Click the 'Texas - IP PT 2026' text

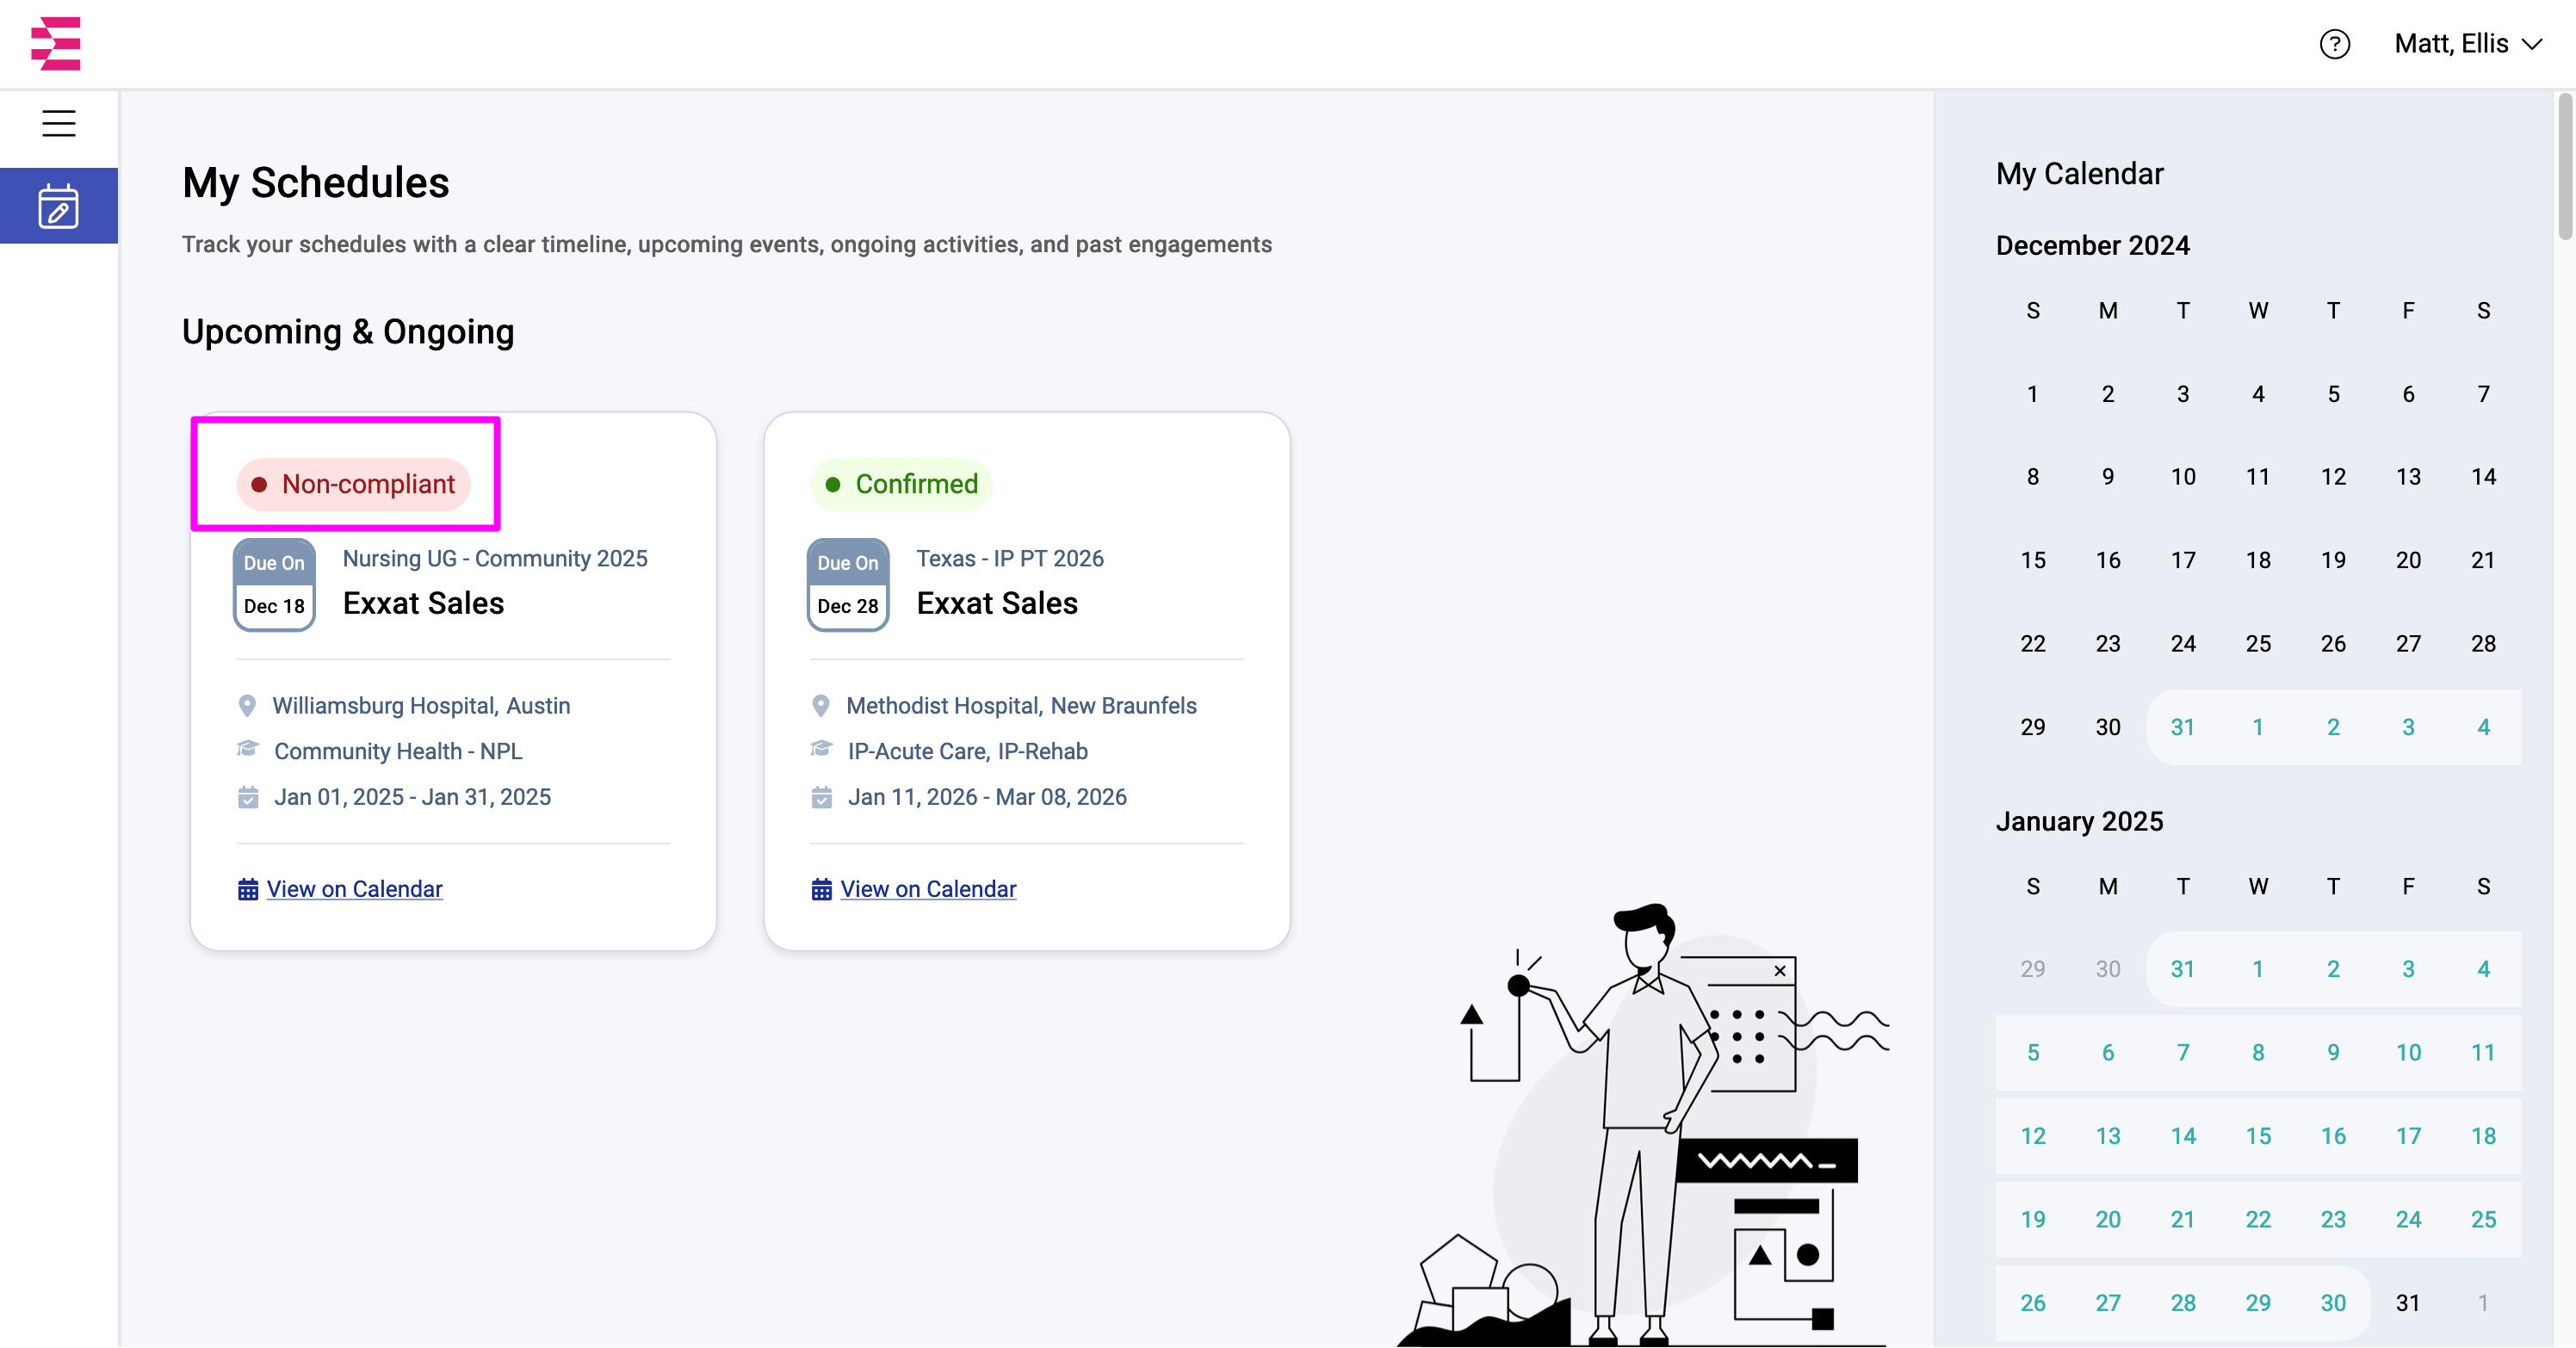coord(1010,558)
